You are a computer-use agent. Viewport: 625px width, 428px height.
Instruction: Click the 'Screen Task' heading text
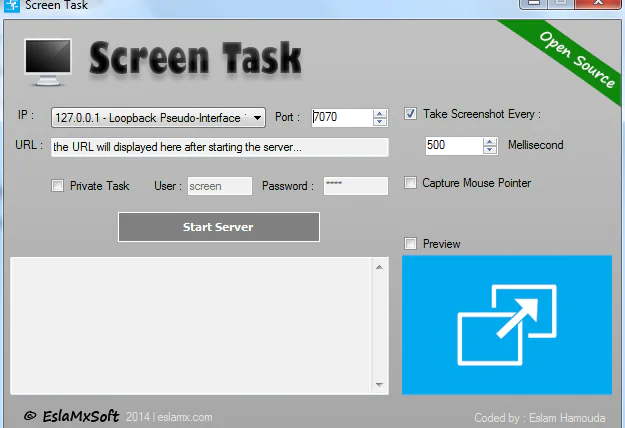coord(195,59)
